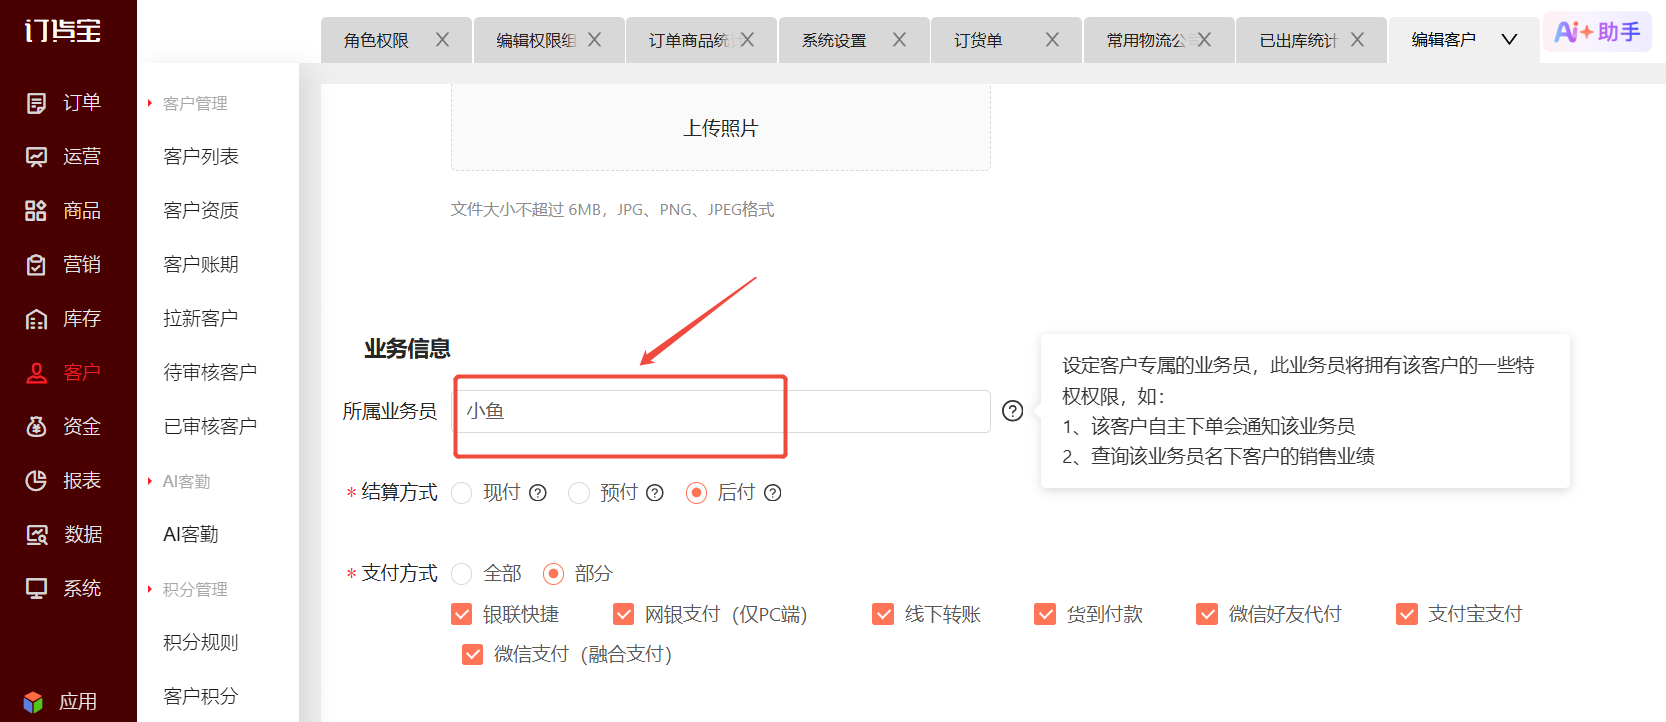Open AI客勤 submenu item
This screenshot has height=722, width=1666.
pos(191,535)
